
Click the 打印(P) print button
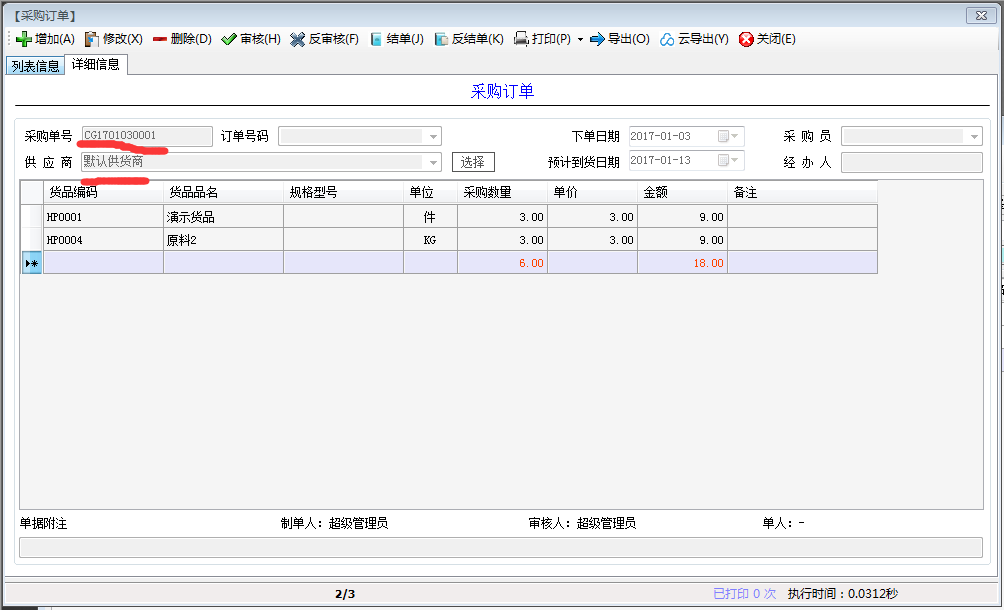[542, 39]
